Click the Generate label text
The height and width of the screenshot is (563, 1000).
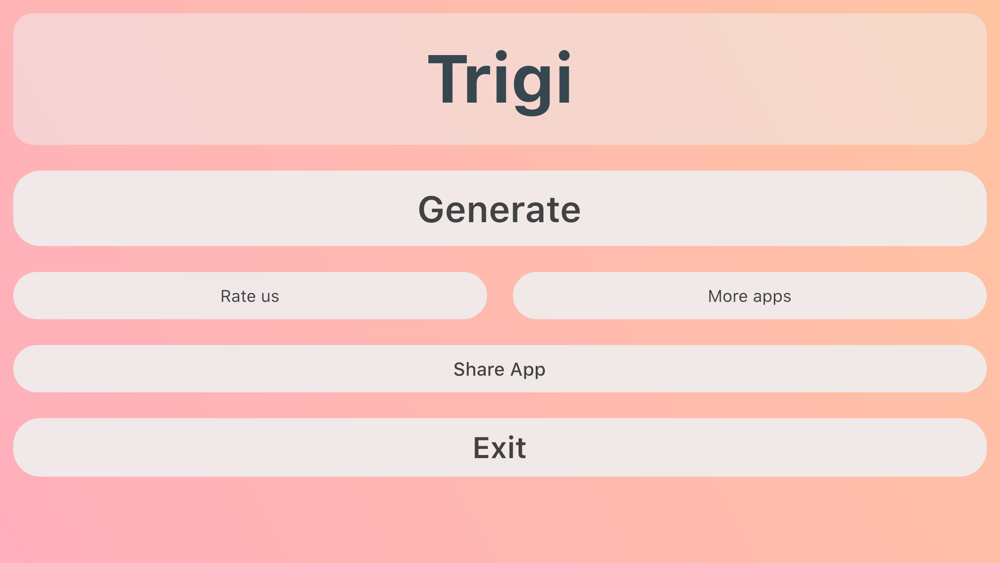click(499, 210)
